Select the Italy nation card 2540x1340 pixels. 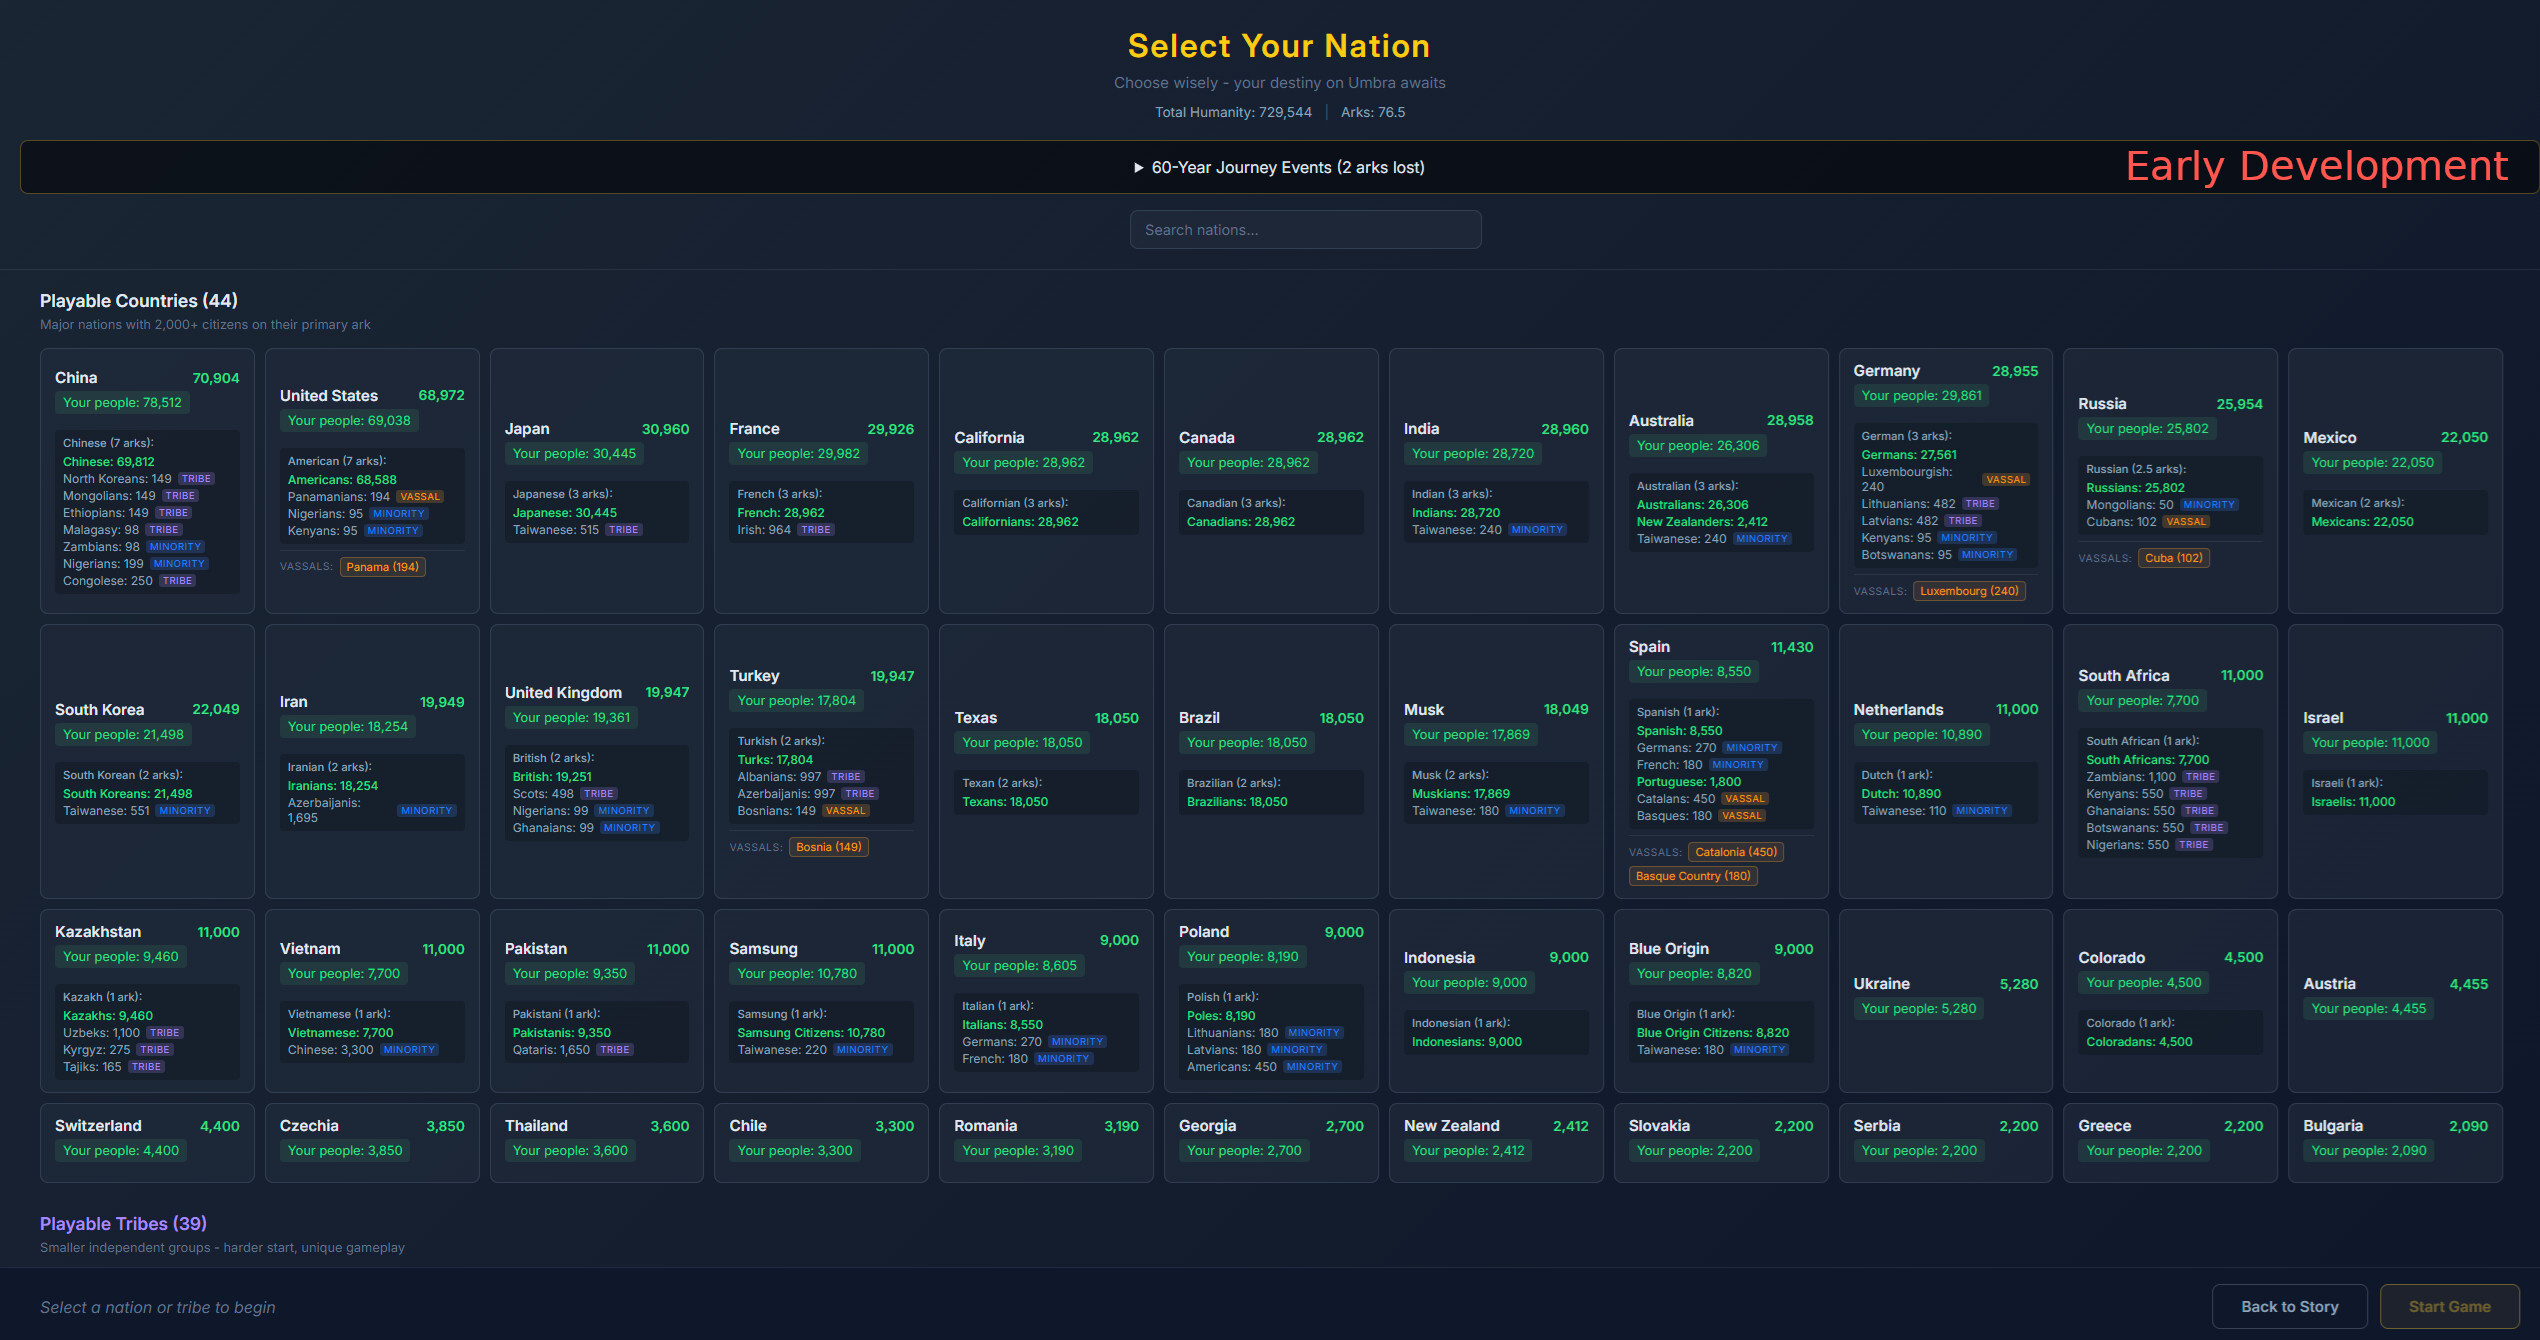(1046, 1000)
